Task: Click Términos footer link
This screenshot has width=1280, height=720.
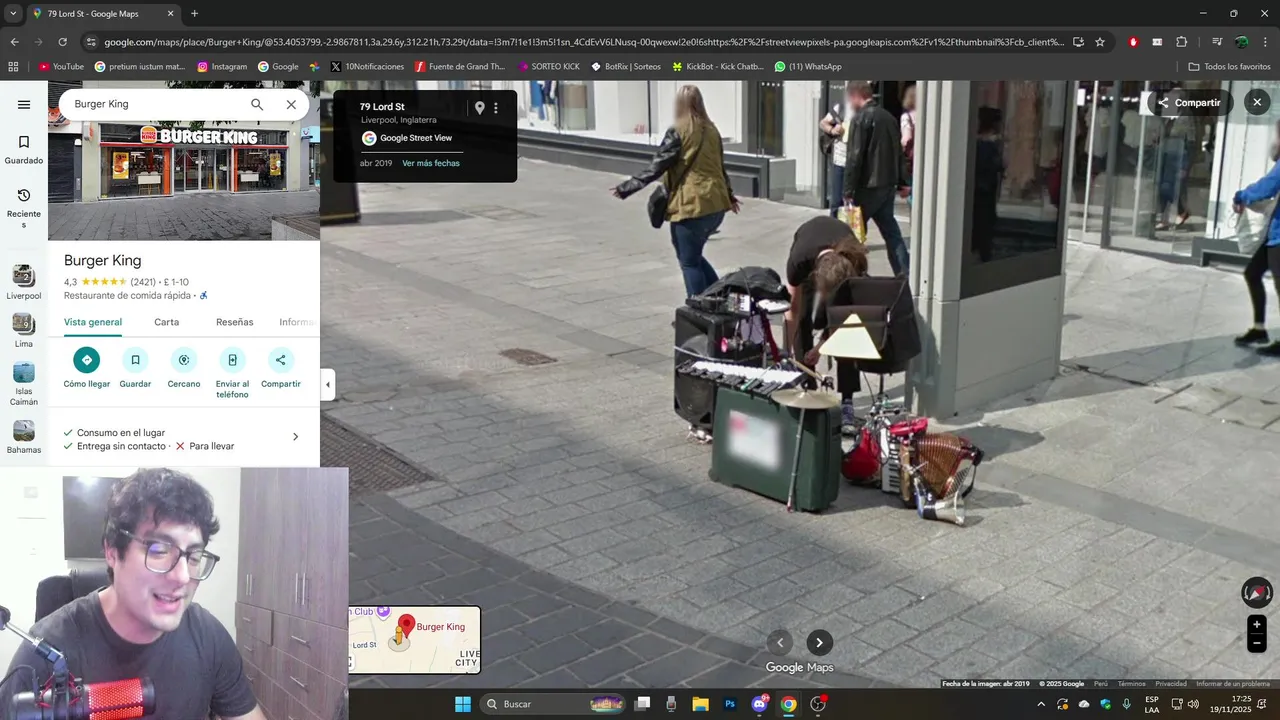Action: coord(1131,684)
